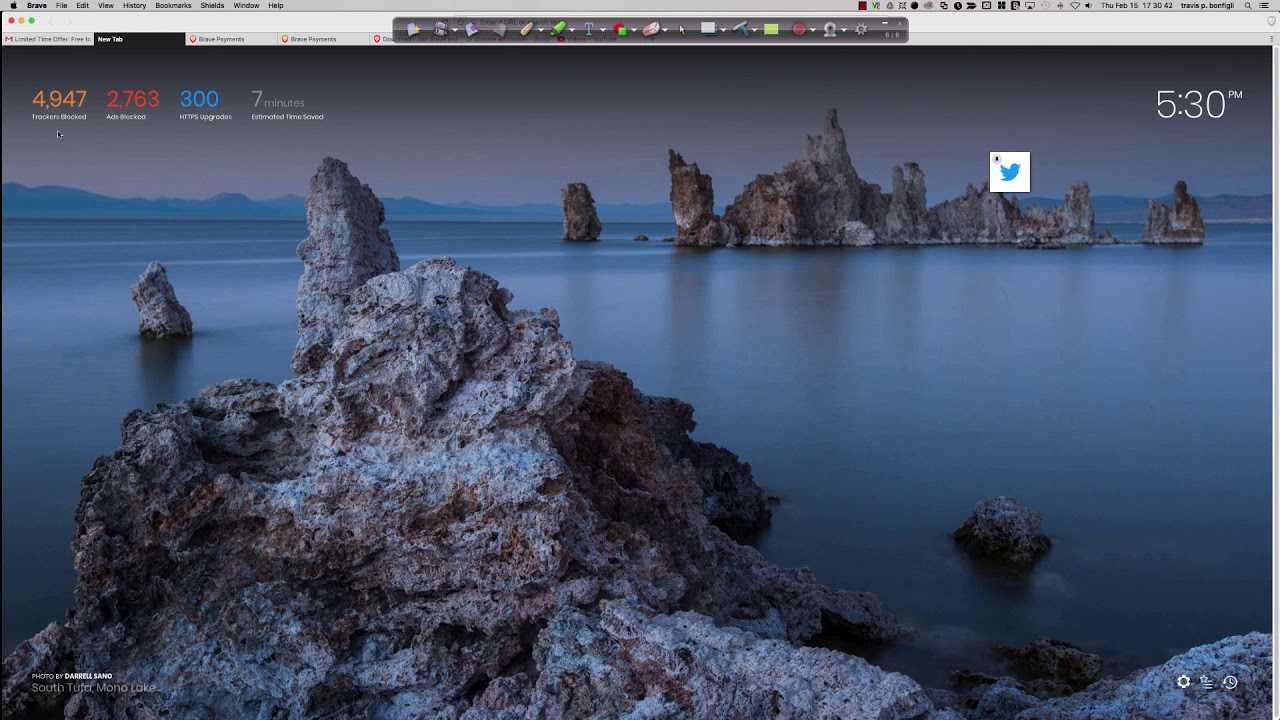
Task: Click the Wi-Fi icon in menu bar
Action: point(1075,5)
